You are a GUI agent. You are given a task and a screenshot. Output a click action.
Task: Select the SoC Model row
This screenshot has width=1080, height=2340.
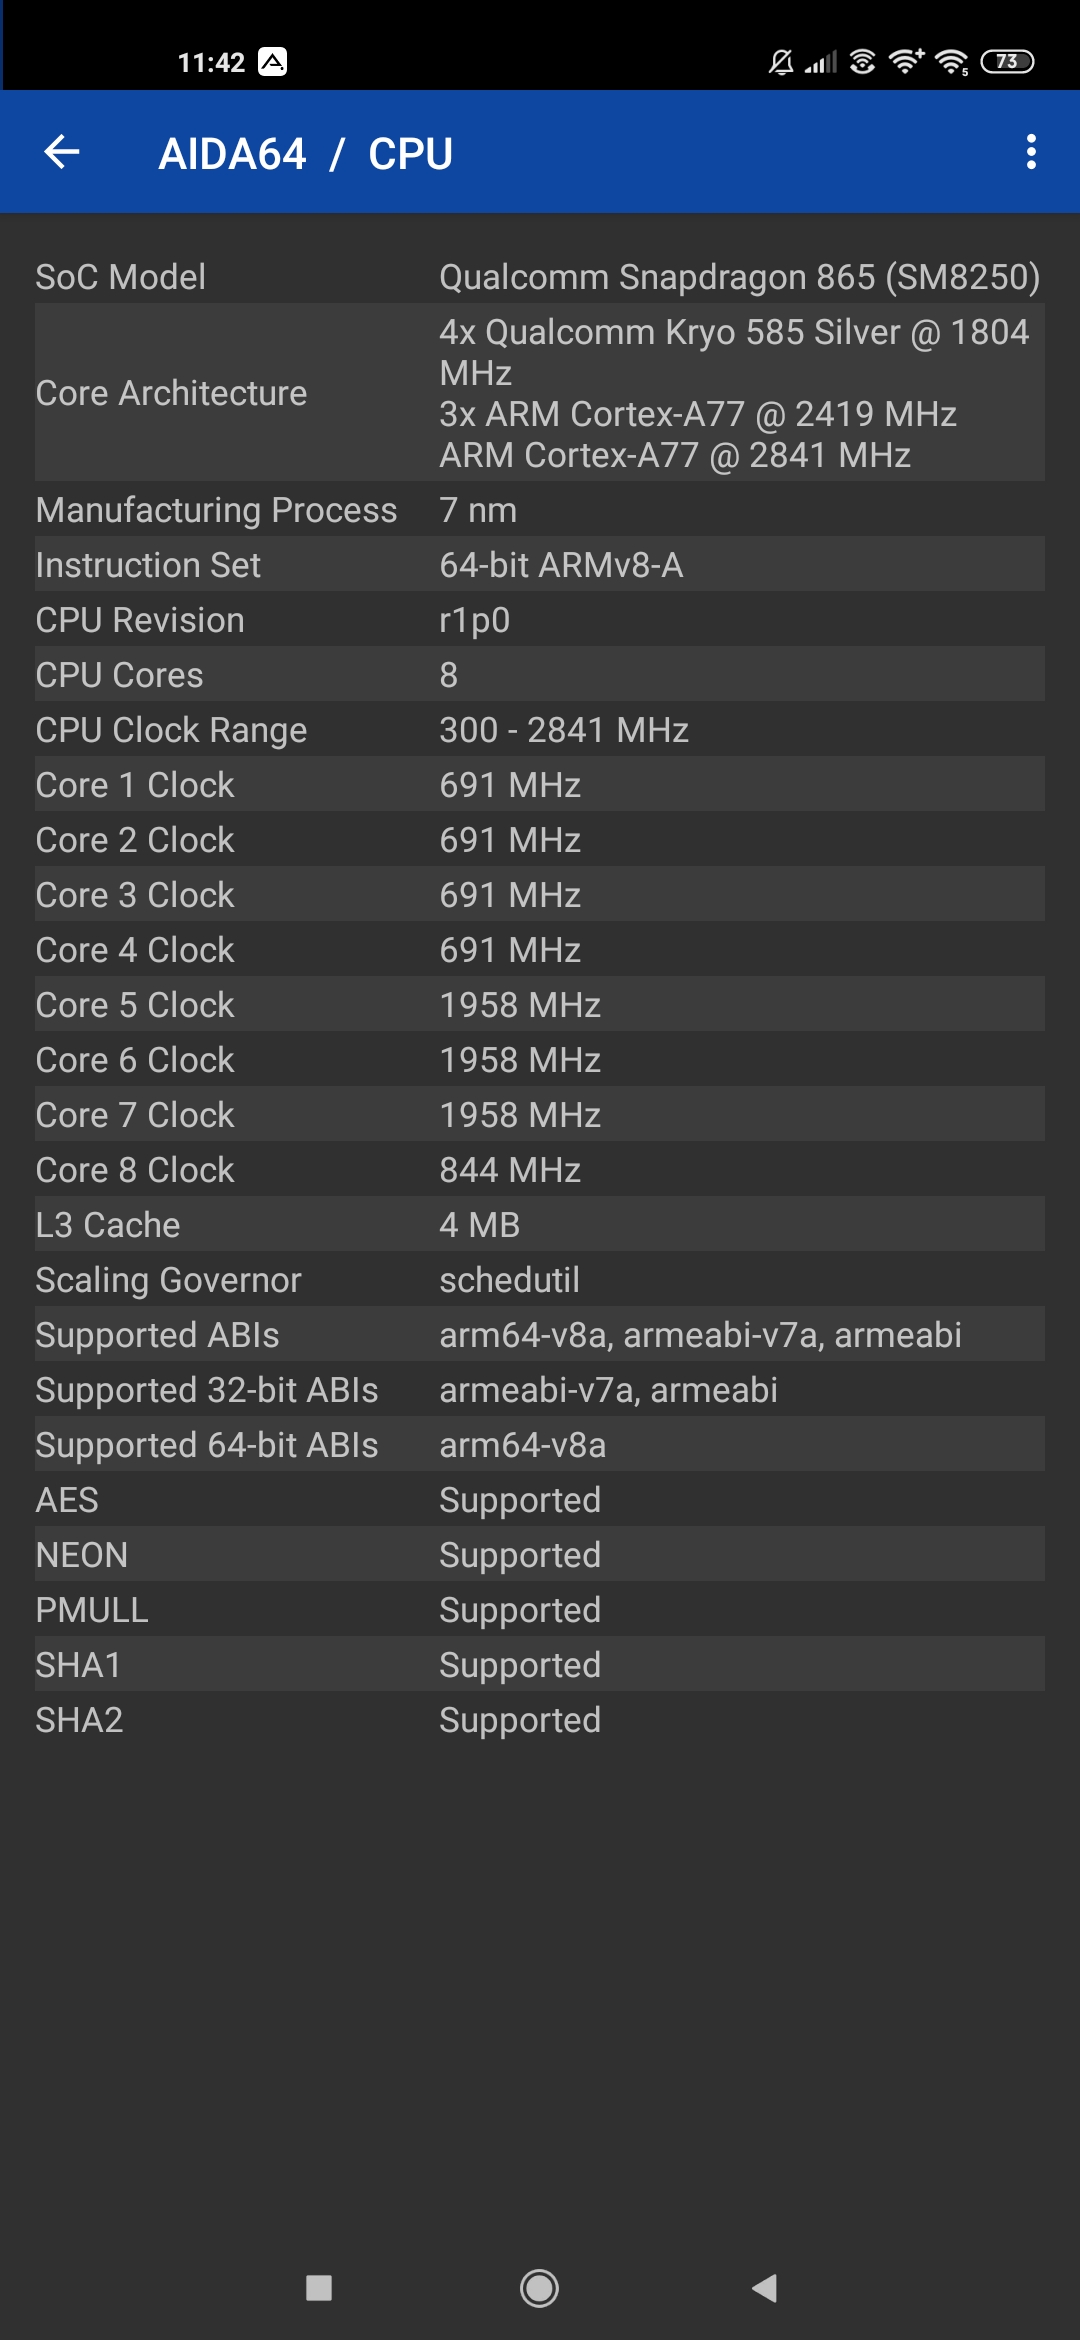click(540, 277)
